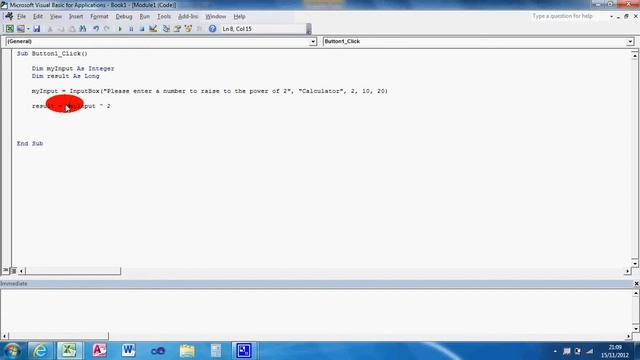Open the Help menu
The height and width of the screenshot is (360, 640).
(x=239, y=16)
